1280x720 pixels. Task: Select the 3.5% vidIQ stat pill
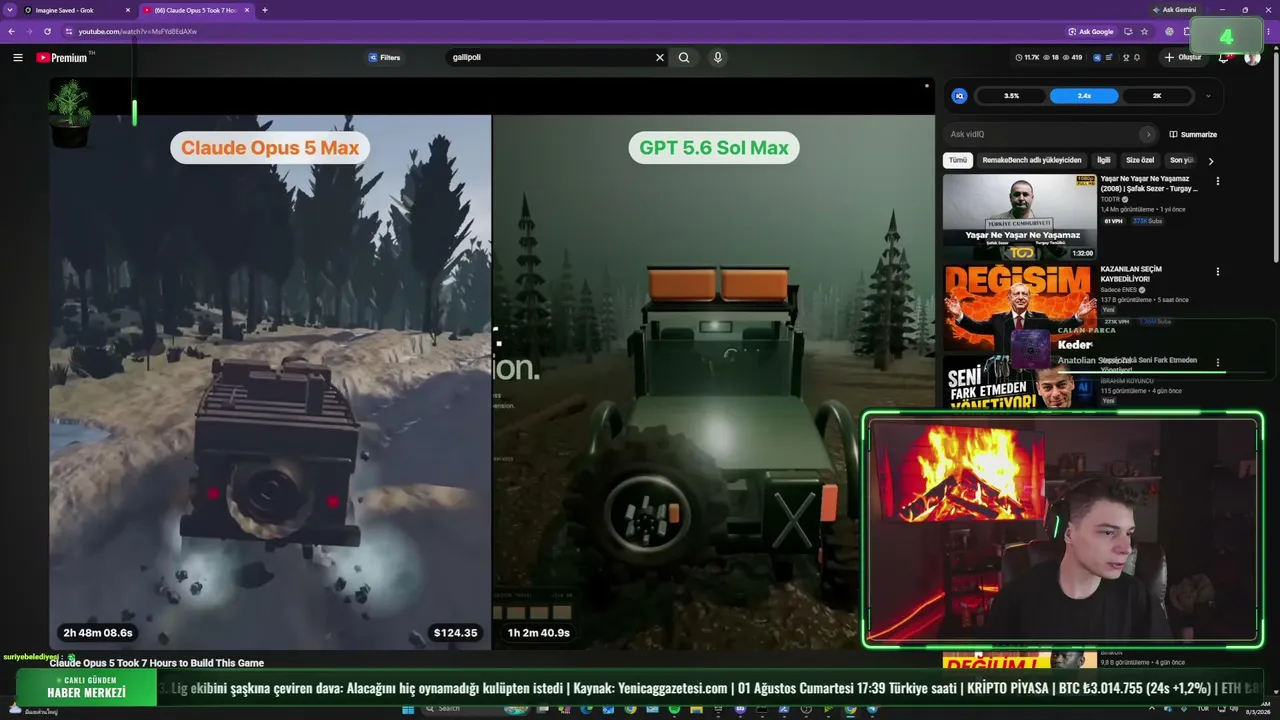point(1011,96)
